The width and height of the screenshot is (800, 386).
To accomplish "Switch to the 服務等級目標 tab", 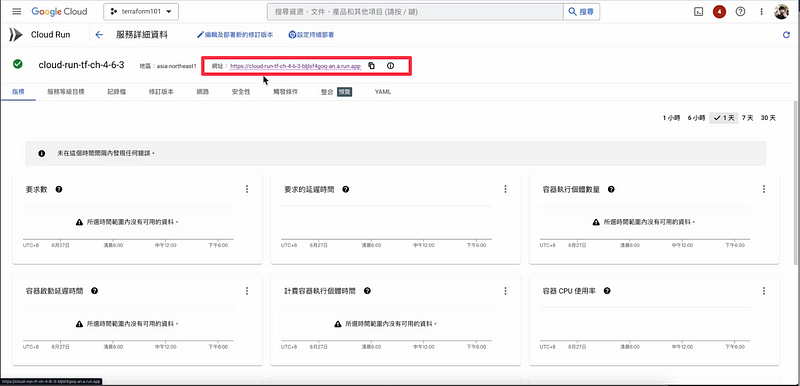I will [x=66, y=92].
